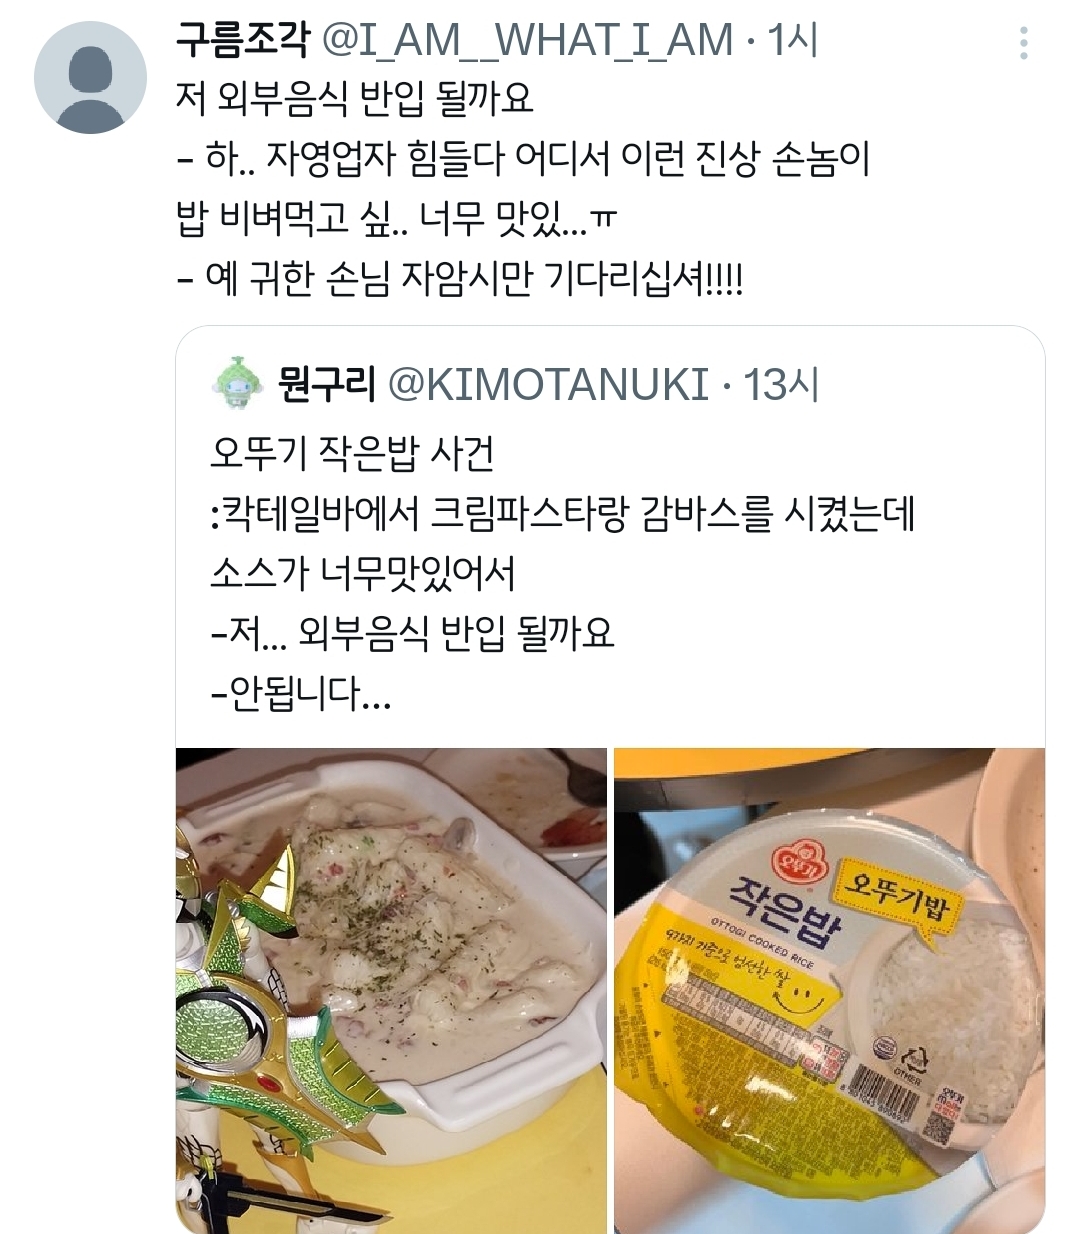Open the Ottogi rice bowl photo
Image resolution: width=1080 pixels, height=1234 pixels.
point(829,990)
